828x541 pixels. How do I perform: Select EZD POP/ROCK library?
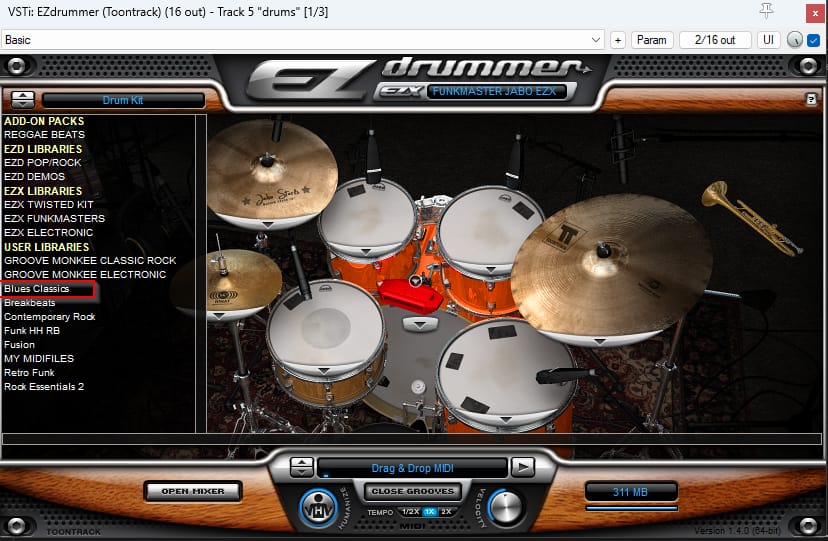tap(43, 163)
